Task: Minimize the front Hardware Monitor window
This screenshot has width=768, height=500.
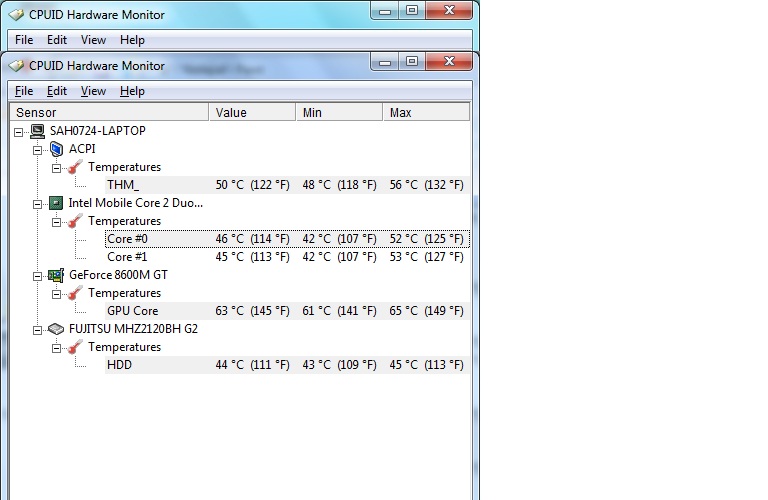Action: click(385, 62)
